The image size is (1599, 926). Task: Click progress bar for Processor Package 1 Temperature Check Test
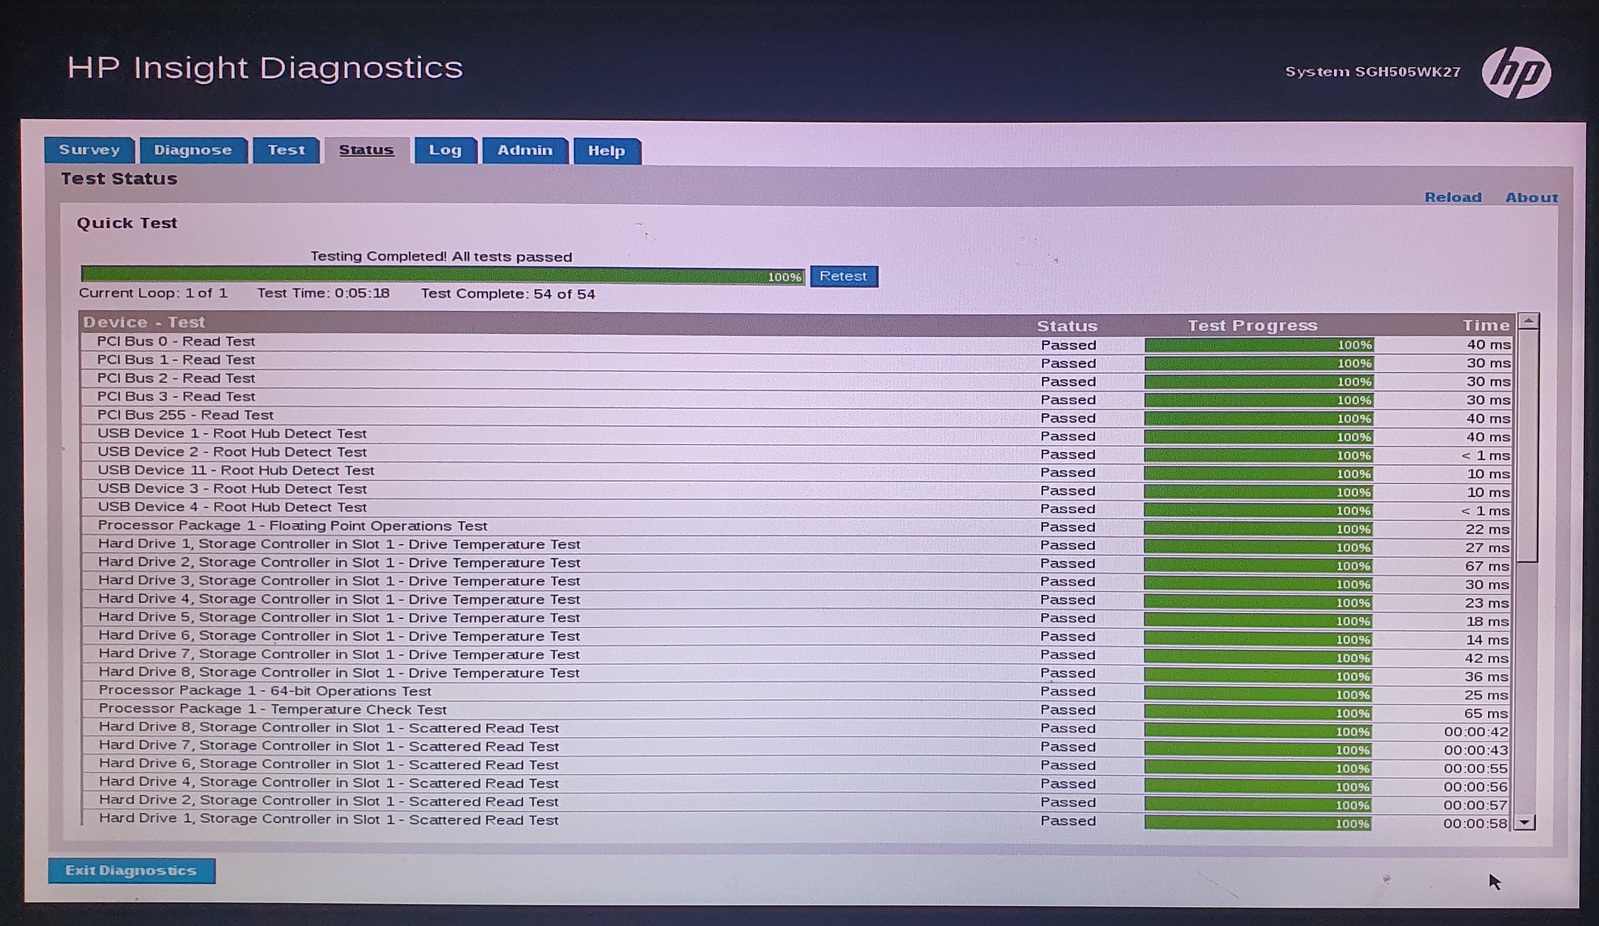(x=1258, y=713)
